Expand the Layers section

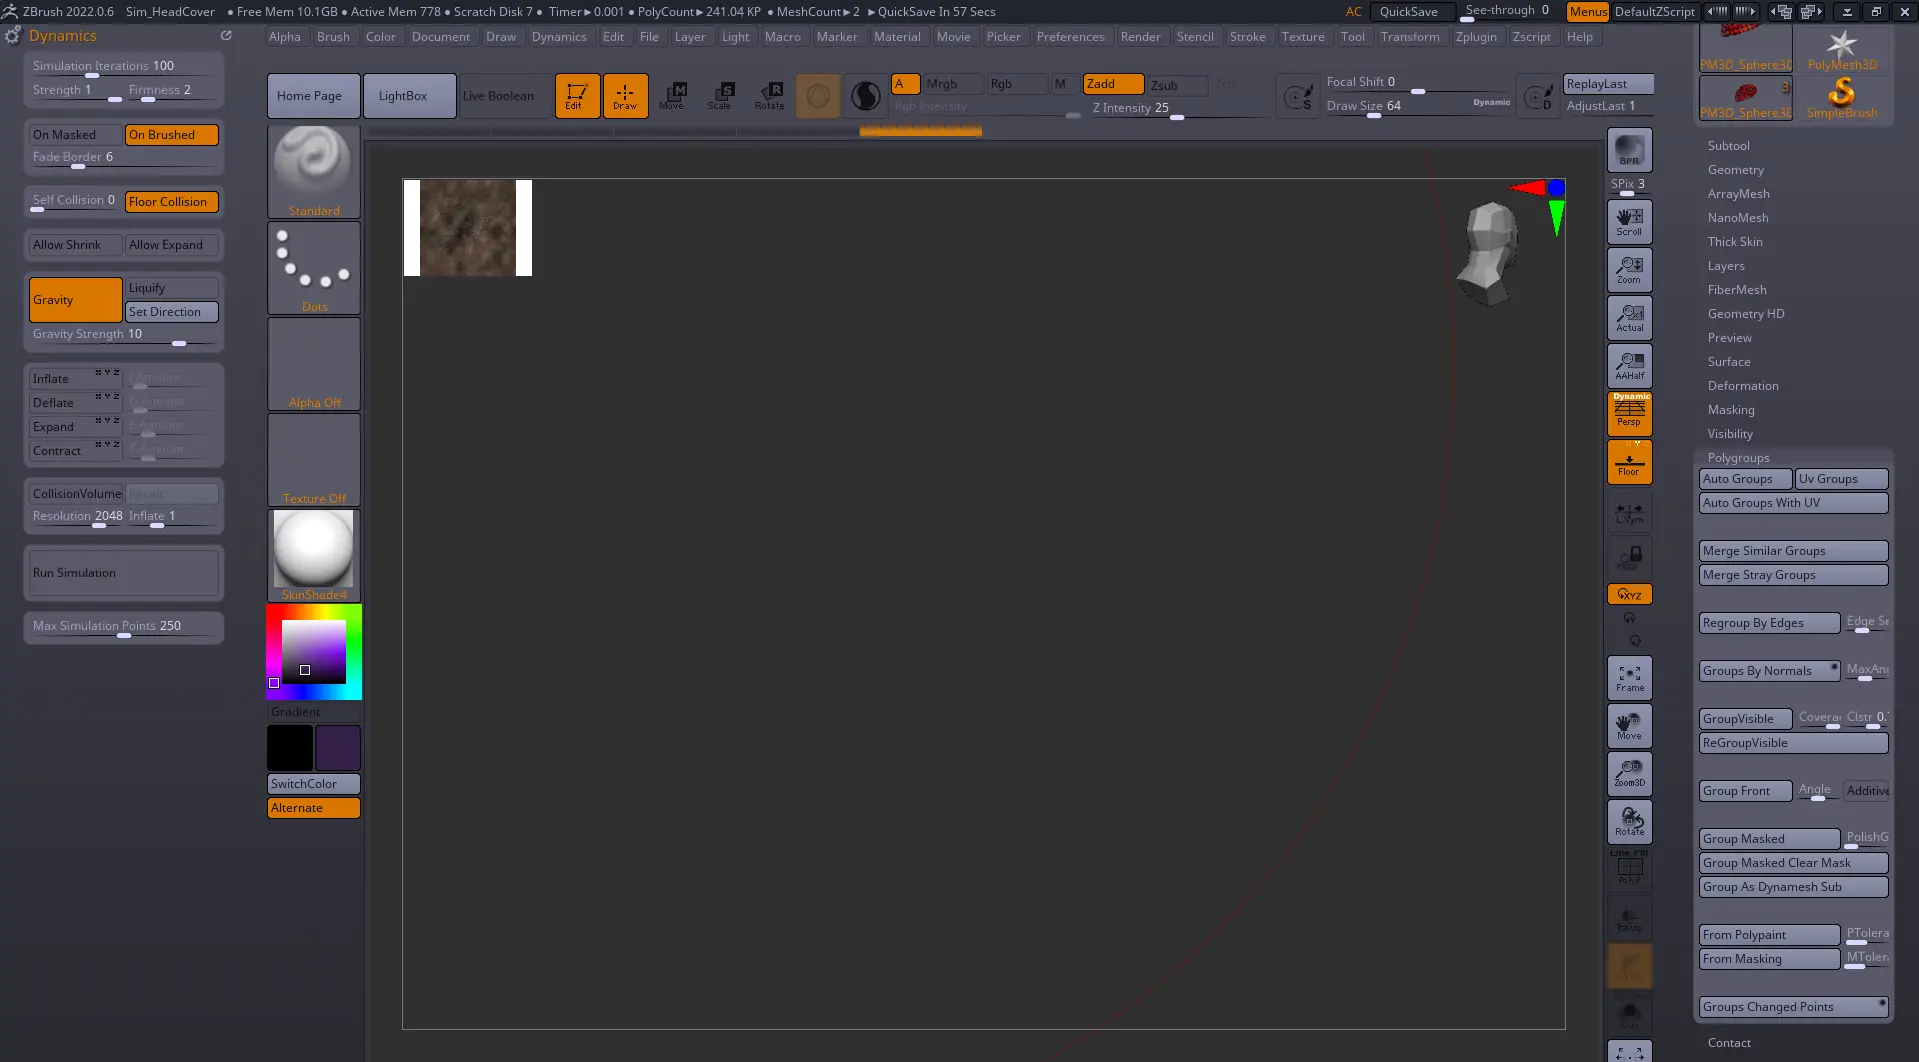(1726, 266)
